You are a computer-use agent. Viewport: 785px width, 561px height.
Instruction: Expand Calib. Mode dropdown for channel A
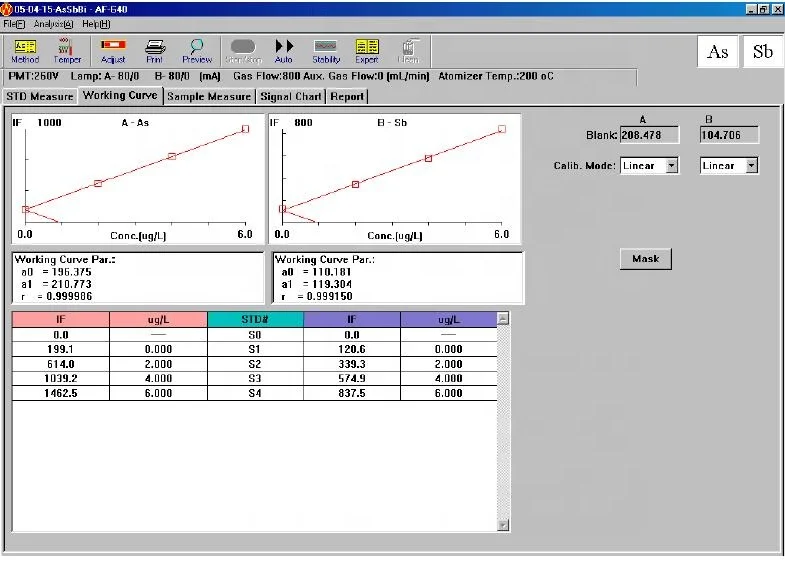672,166
